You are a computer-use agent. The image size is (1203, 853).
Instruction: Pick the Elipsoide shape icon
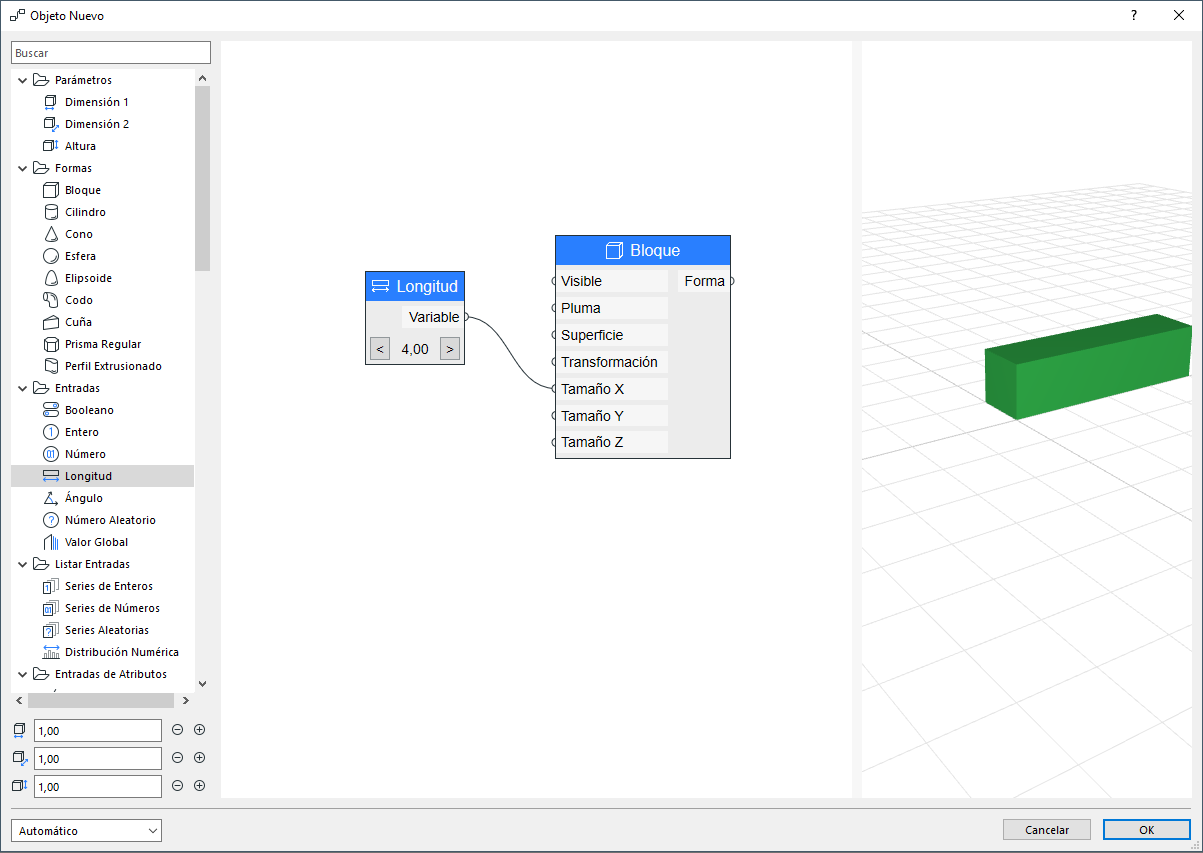pyautogui.click(x=52, y=278)
